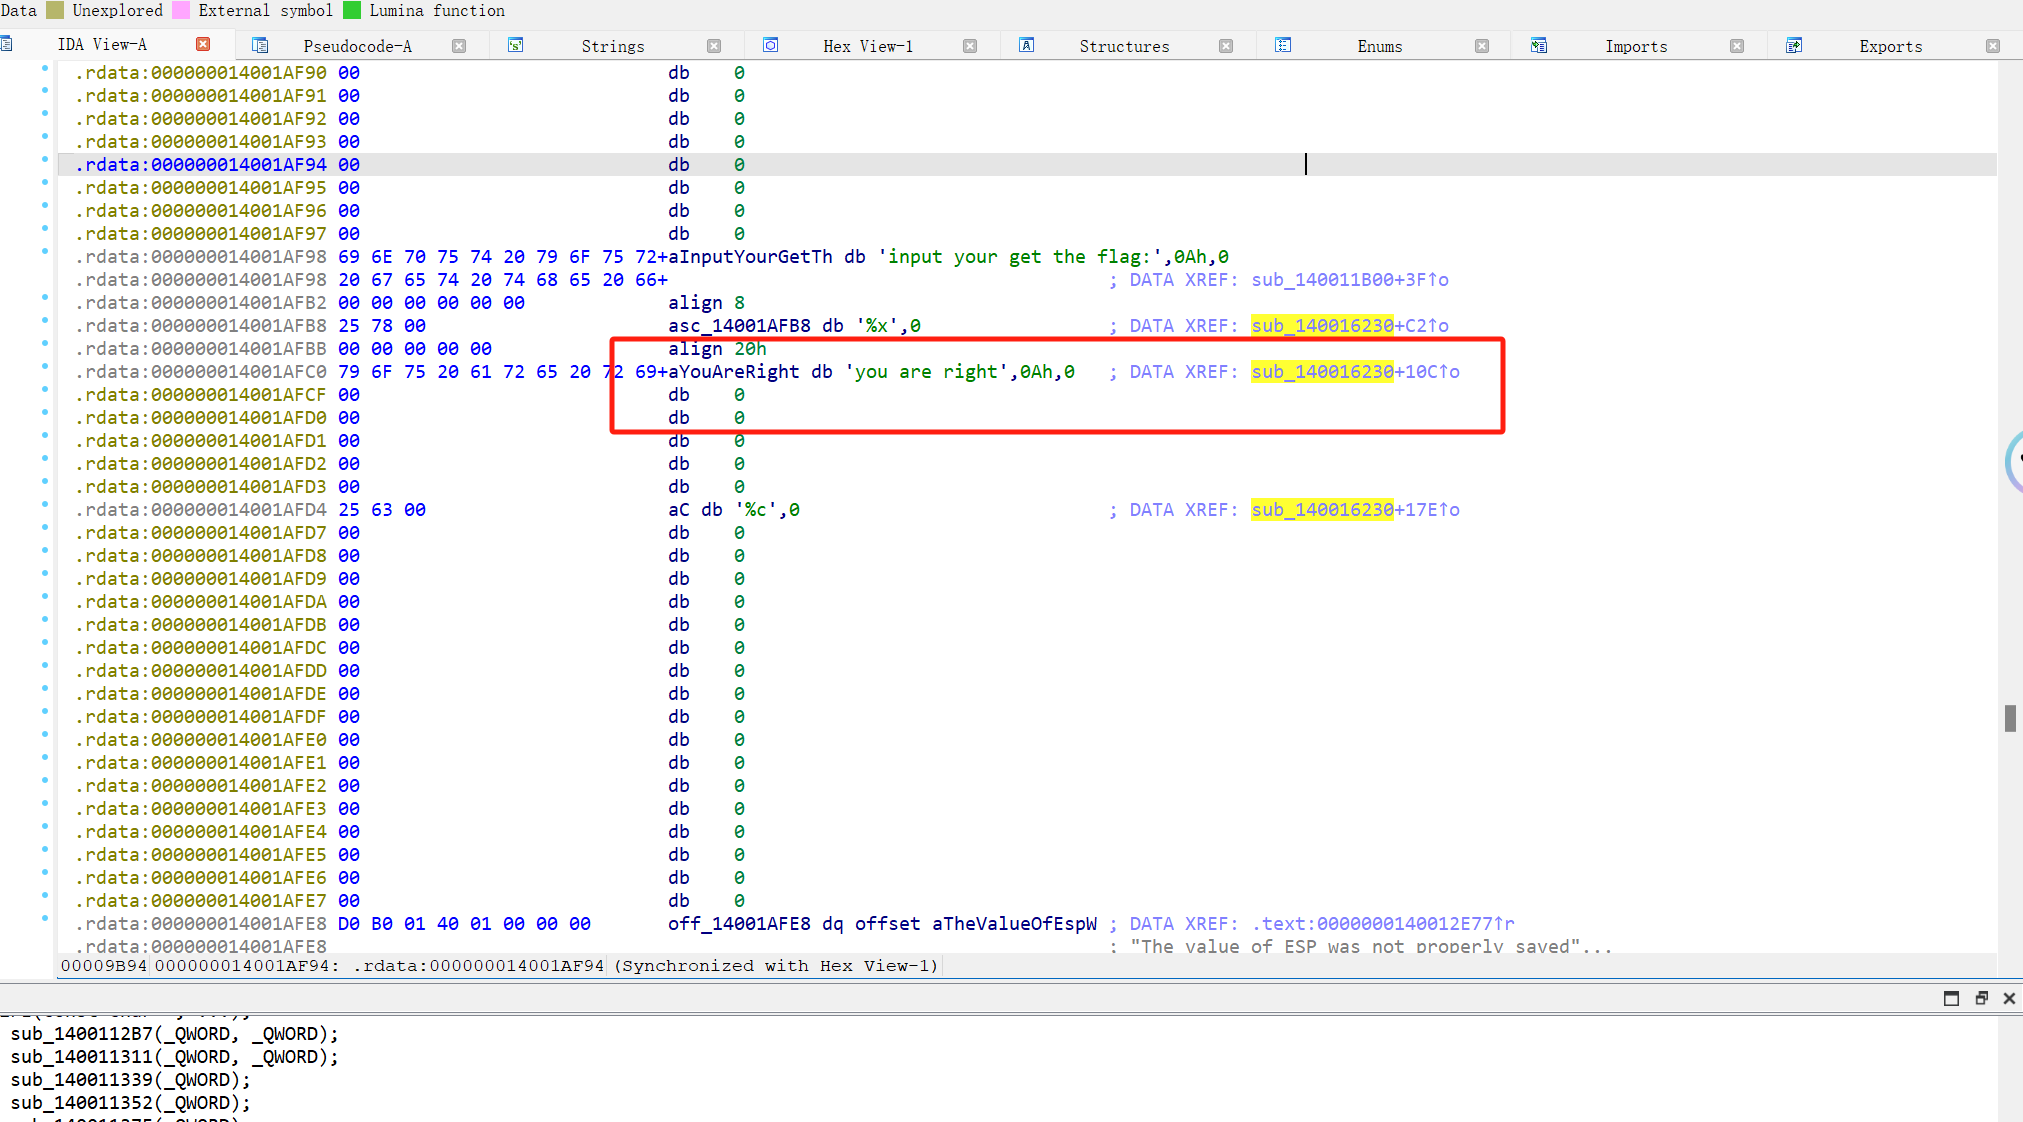Click the Enums tab icon
Screen dimensions: 2023x1122
(1283, 45)
